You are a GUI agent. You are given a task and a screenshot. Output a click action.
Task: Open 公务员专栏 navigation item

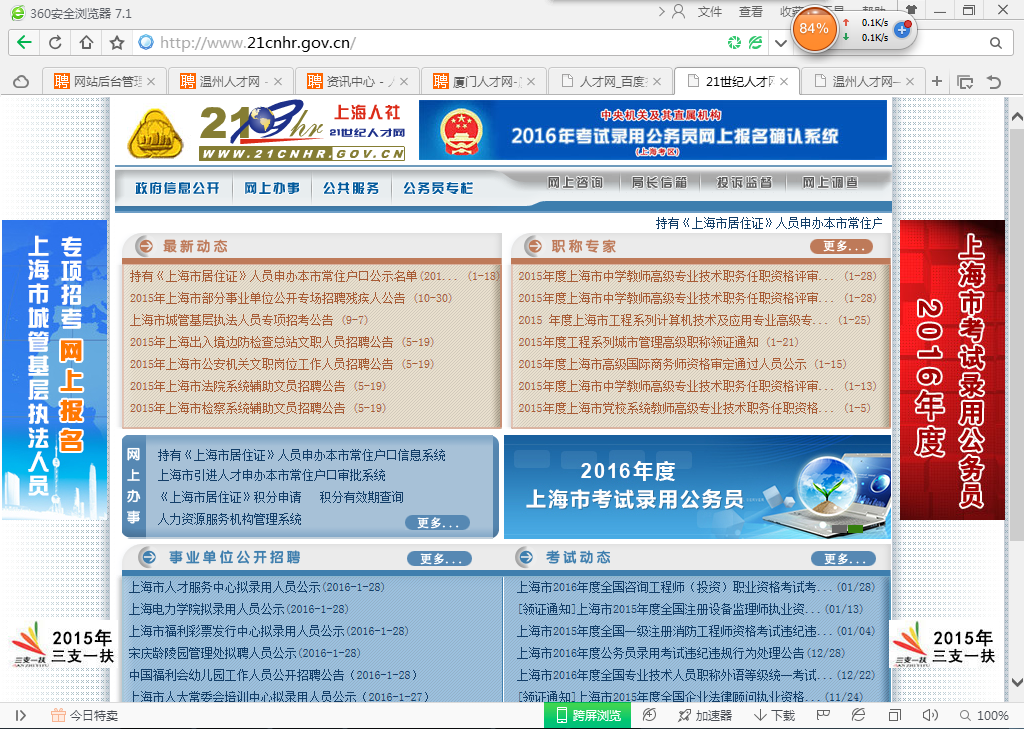coord(438,188)
